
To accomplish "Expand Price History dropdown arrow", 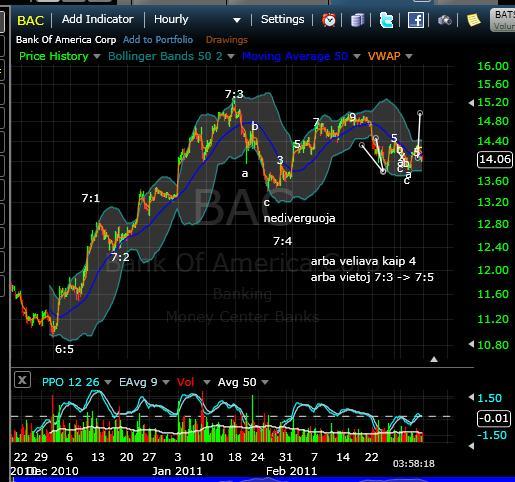I will click(97, 56).
